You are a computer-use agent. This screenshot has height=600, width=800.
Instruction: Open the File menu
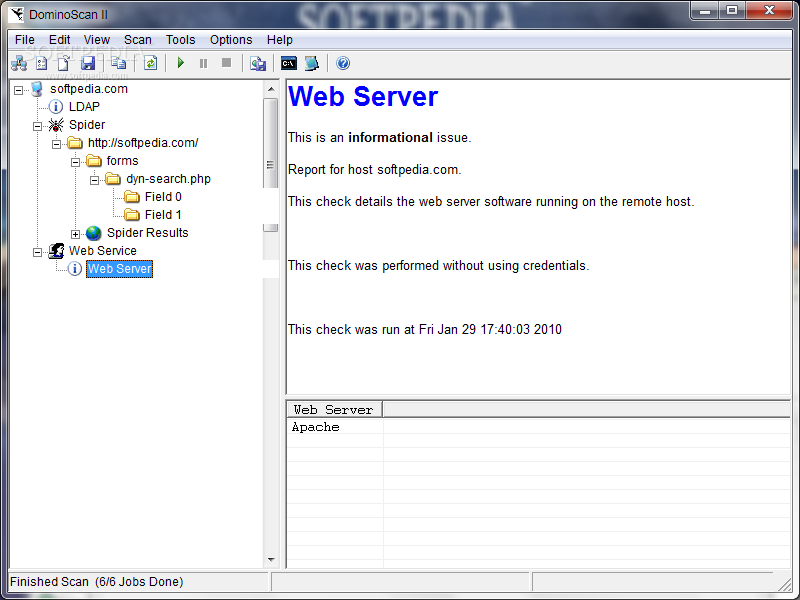(x=24, y=40)
